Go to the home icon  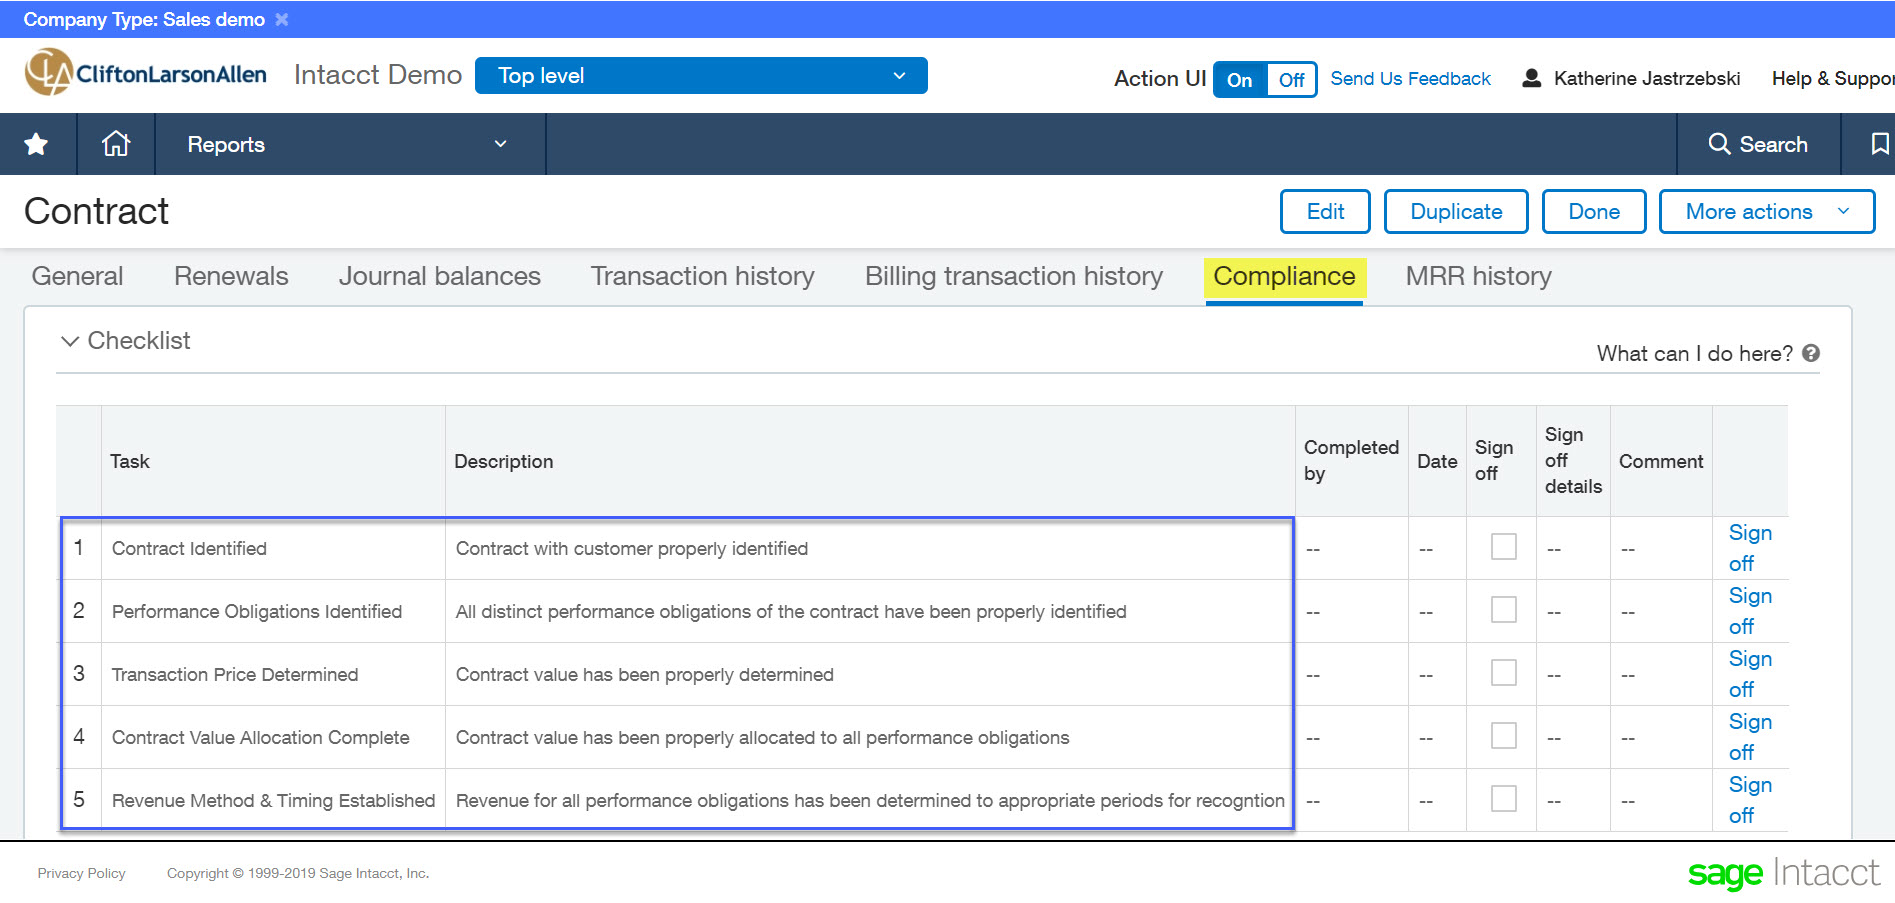116,145
